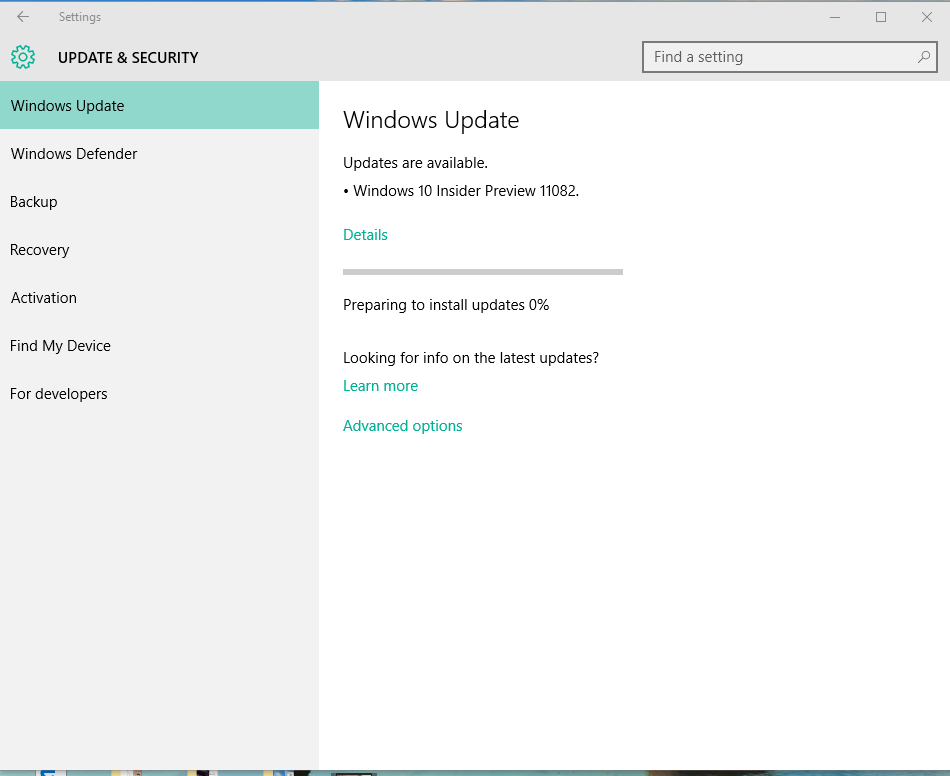
Task: Click the Update & Security gear icon
Action: (23, 57)
